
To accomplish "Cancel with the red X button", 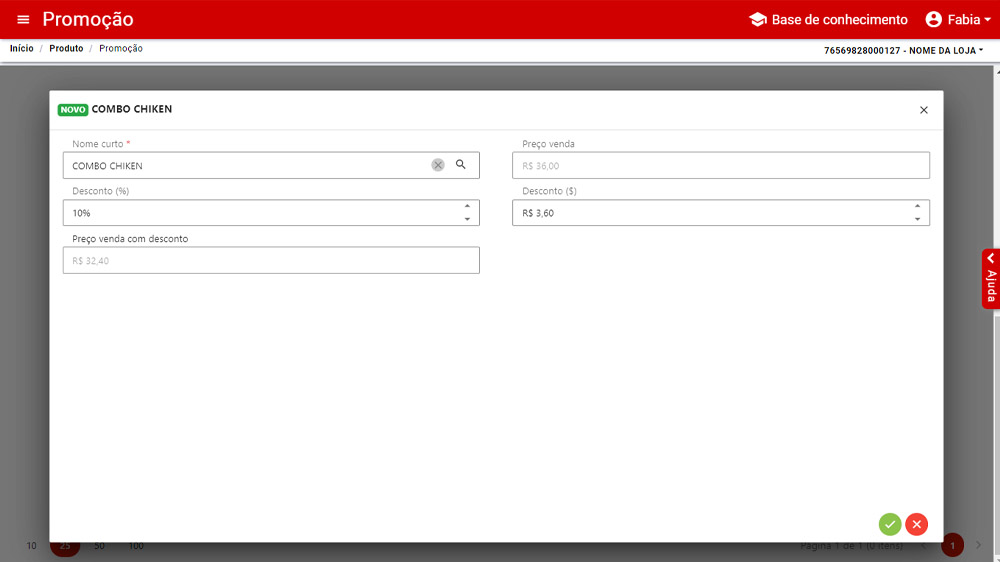I will [x=917, y=524].
